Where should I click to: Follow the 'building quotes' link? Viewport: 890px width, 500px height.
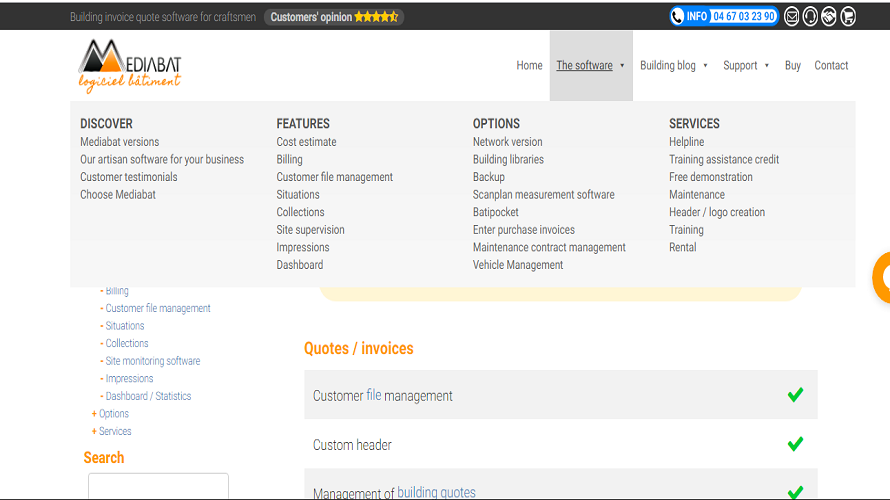436,492
